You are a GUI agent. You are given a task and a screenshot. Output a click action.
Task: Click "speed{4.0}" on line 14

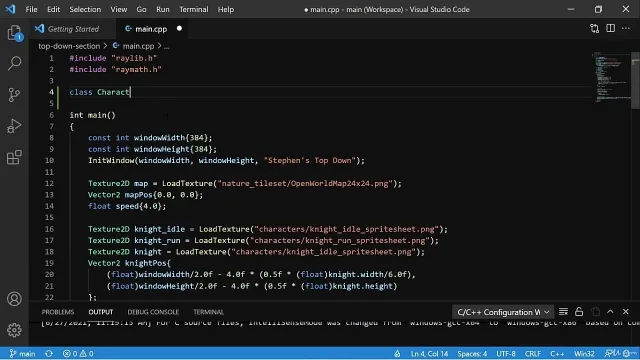coord(139,206)
